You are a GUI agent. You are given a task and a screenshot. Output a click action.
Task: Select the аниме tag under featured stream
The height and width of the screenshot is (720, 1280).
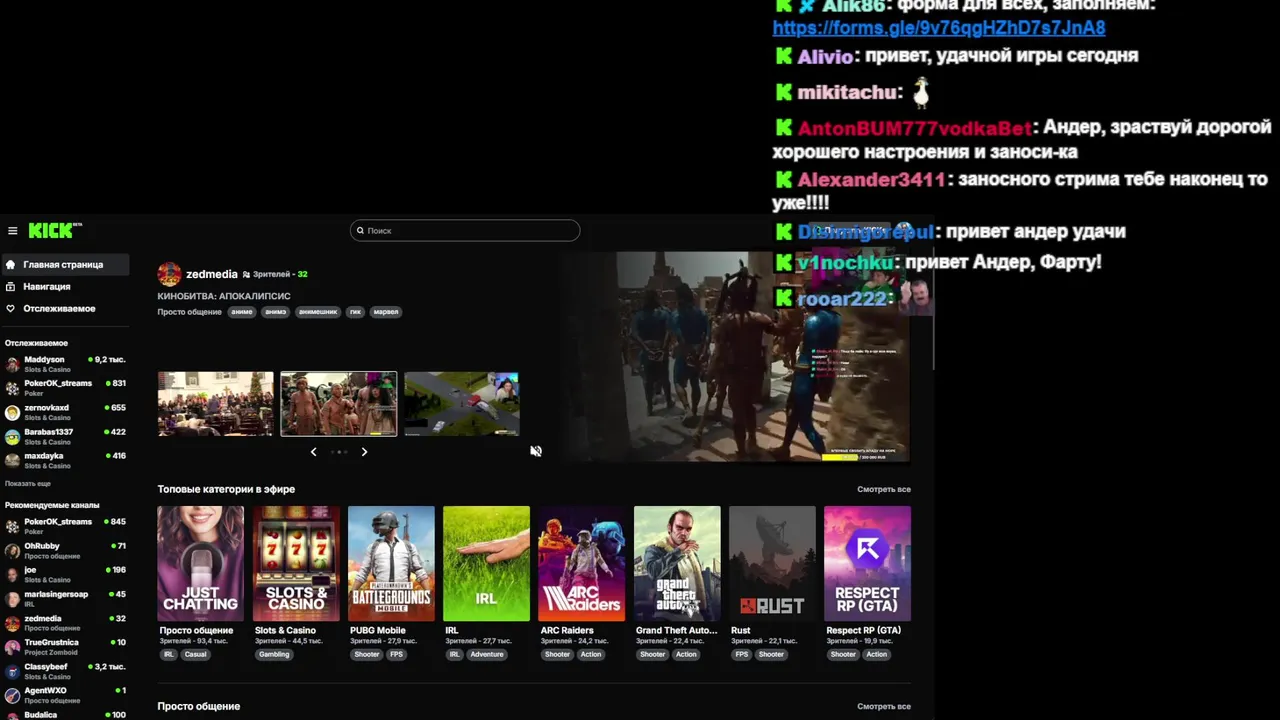pos(242,312)
